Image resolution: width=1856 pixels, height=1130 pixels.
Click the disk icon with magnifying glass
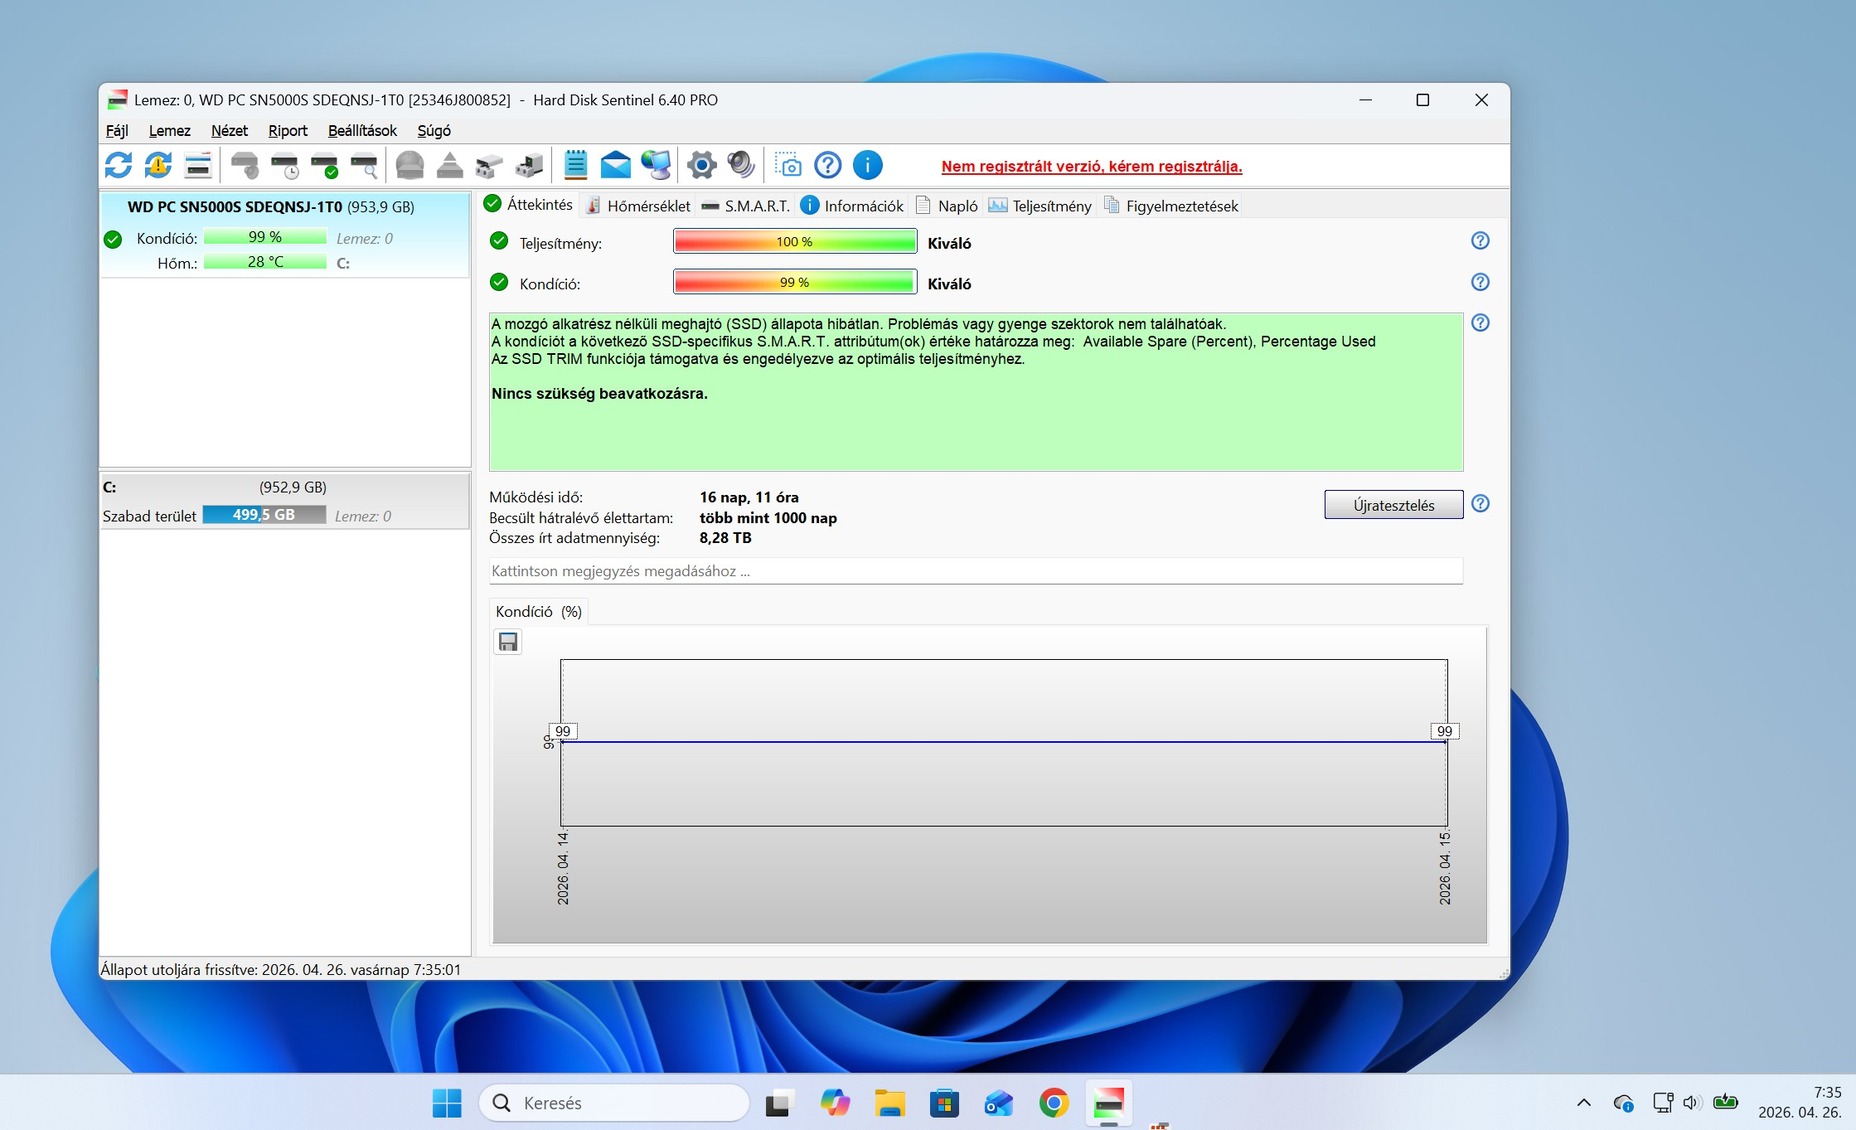pyautogui.click(x=365, y=165)
